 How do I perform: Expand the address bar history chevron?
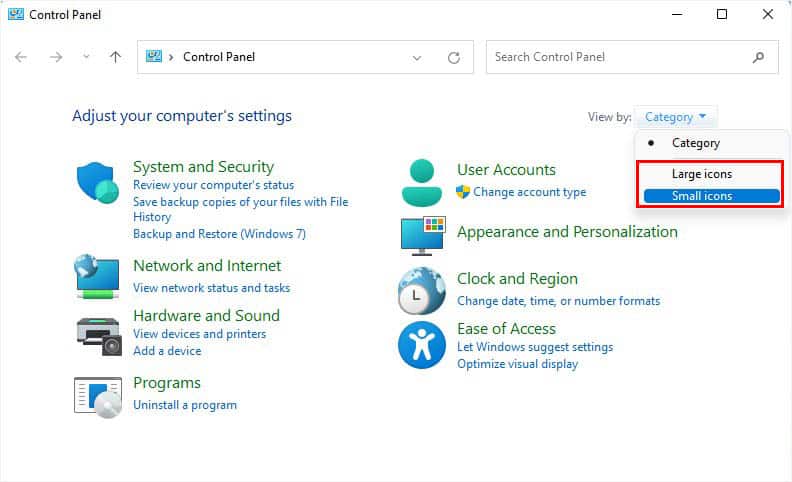[x=417, y=58]
